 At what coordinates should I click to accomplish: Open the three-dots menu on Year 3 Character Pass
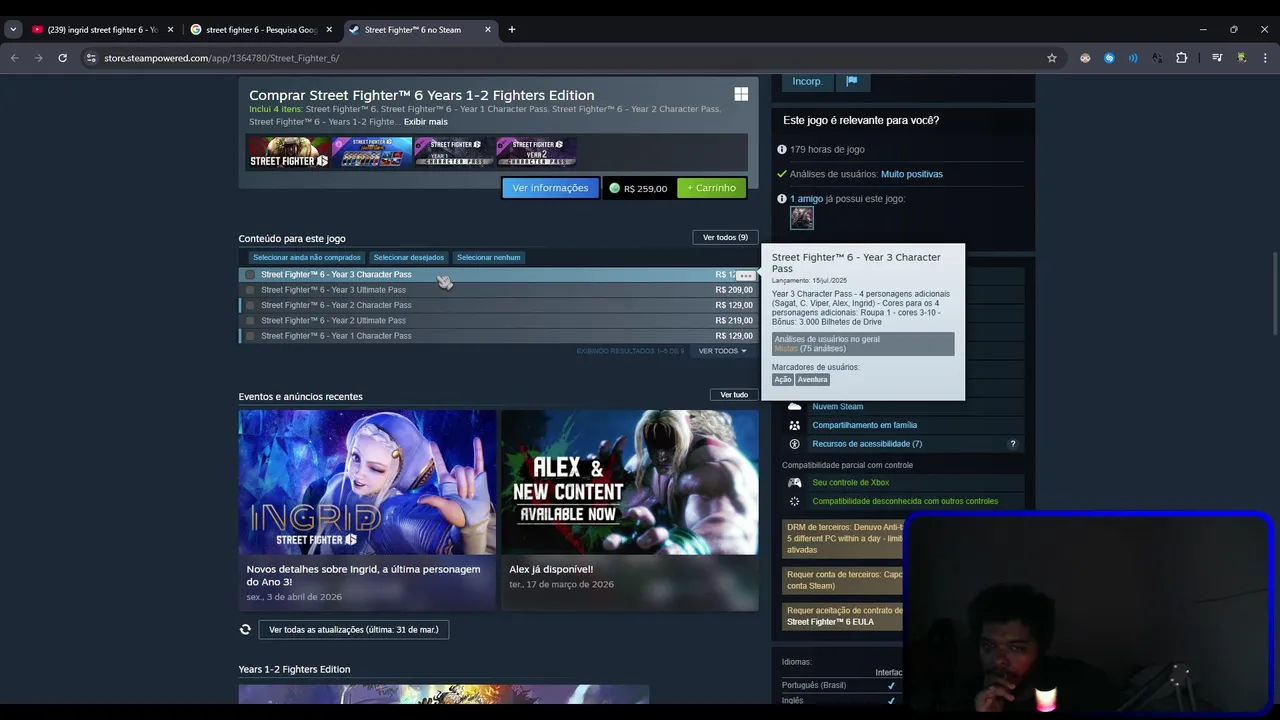(x=745, y=275)
